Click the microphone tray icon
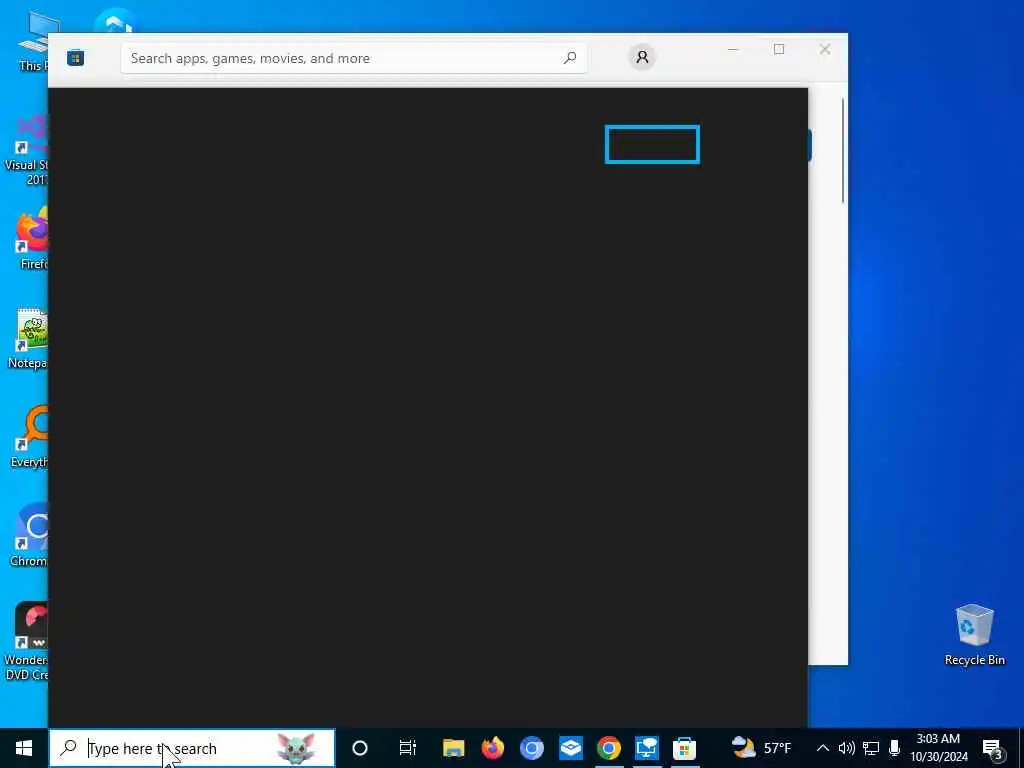 click(x=895, y=748)
